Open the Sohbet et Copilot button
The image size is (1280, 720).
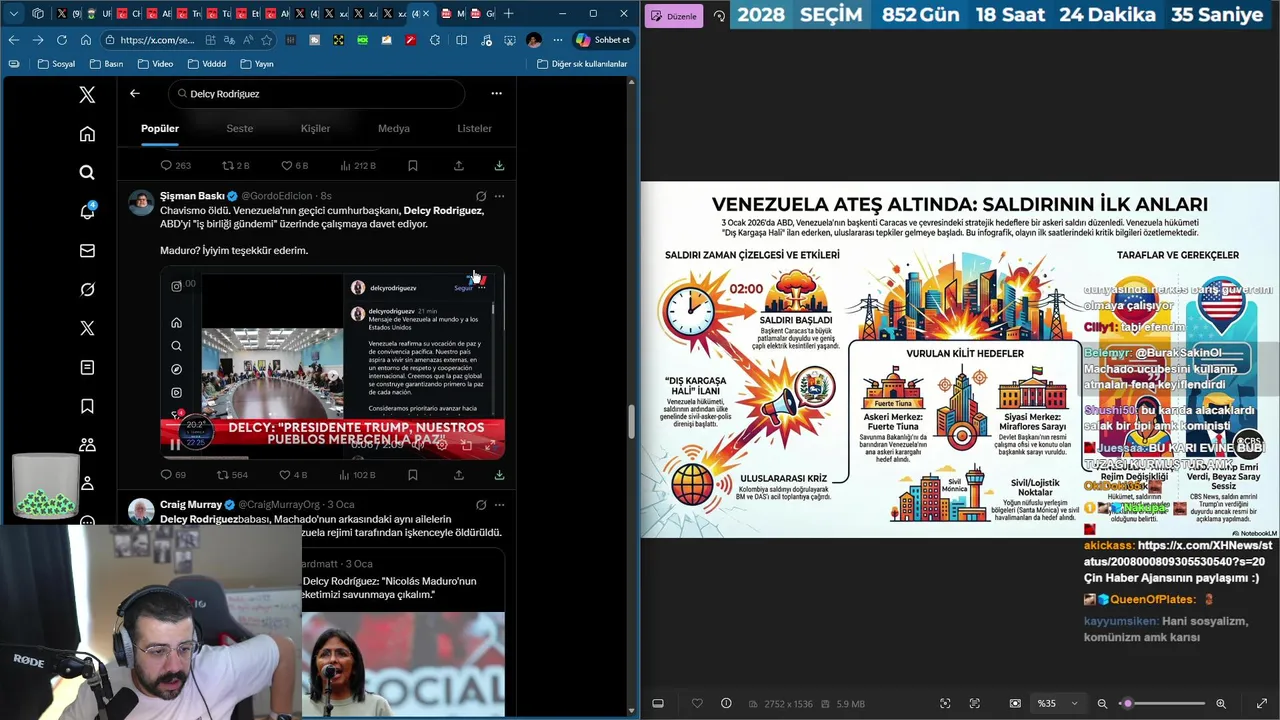pyautogui.click(x=603, y=40)
